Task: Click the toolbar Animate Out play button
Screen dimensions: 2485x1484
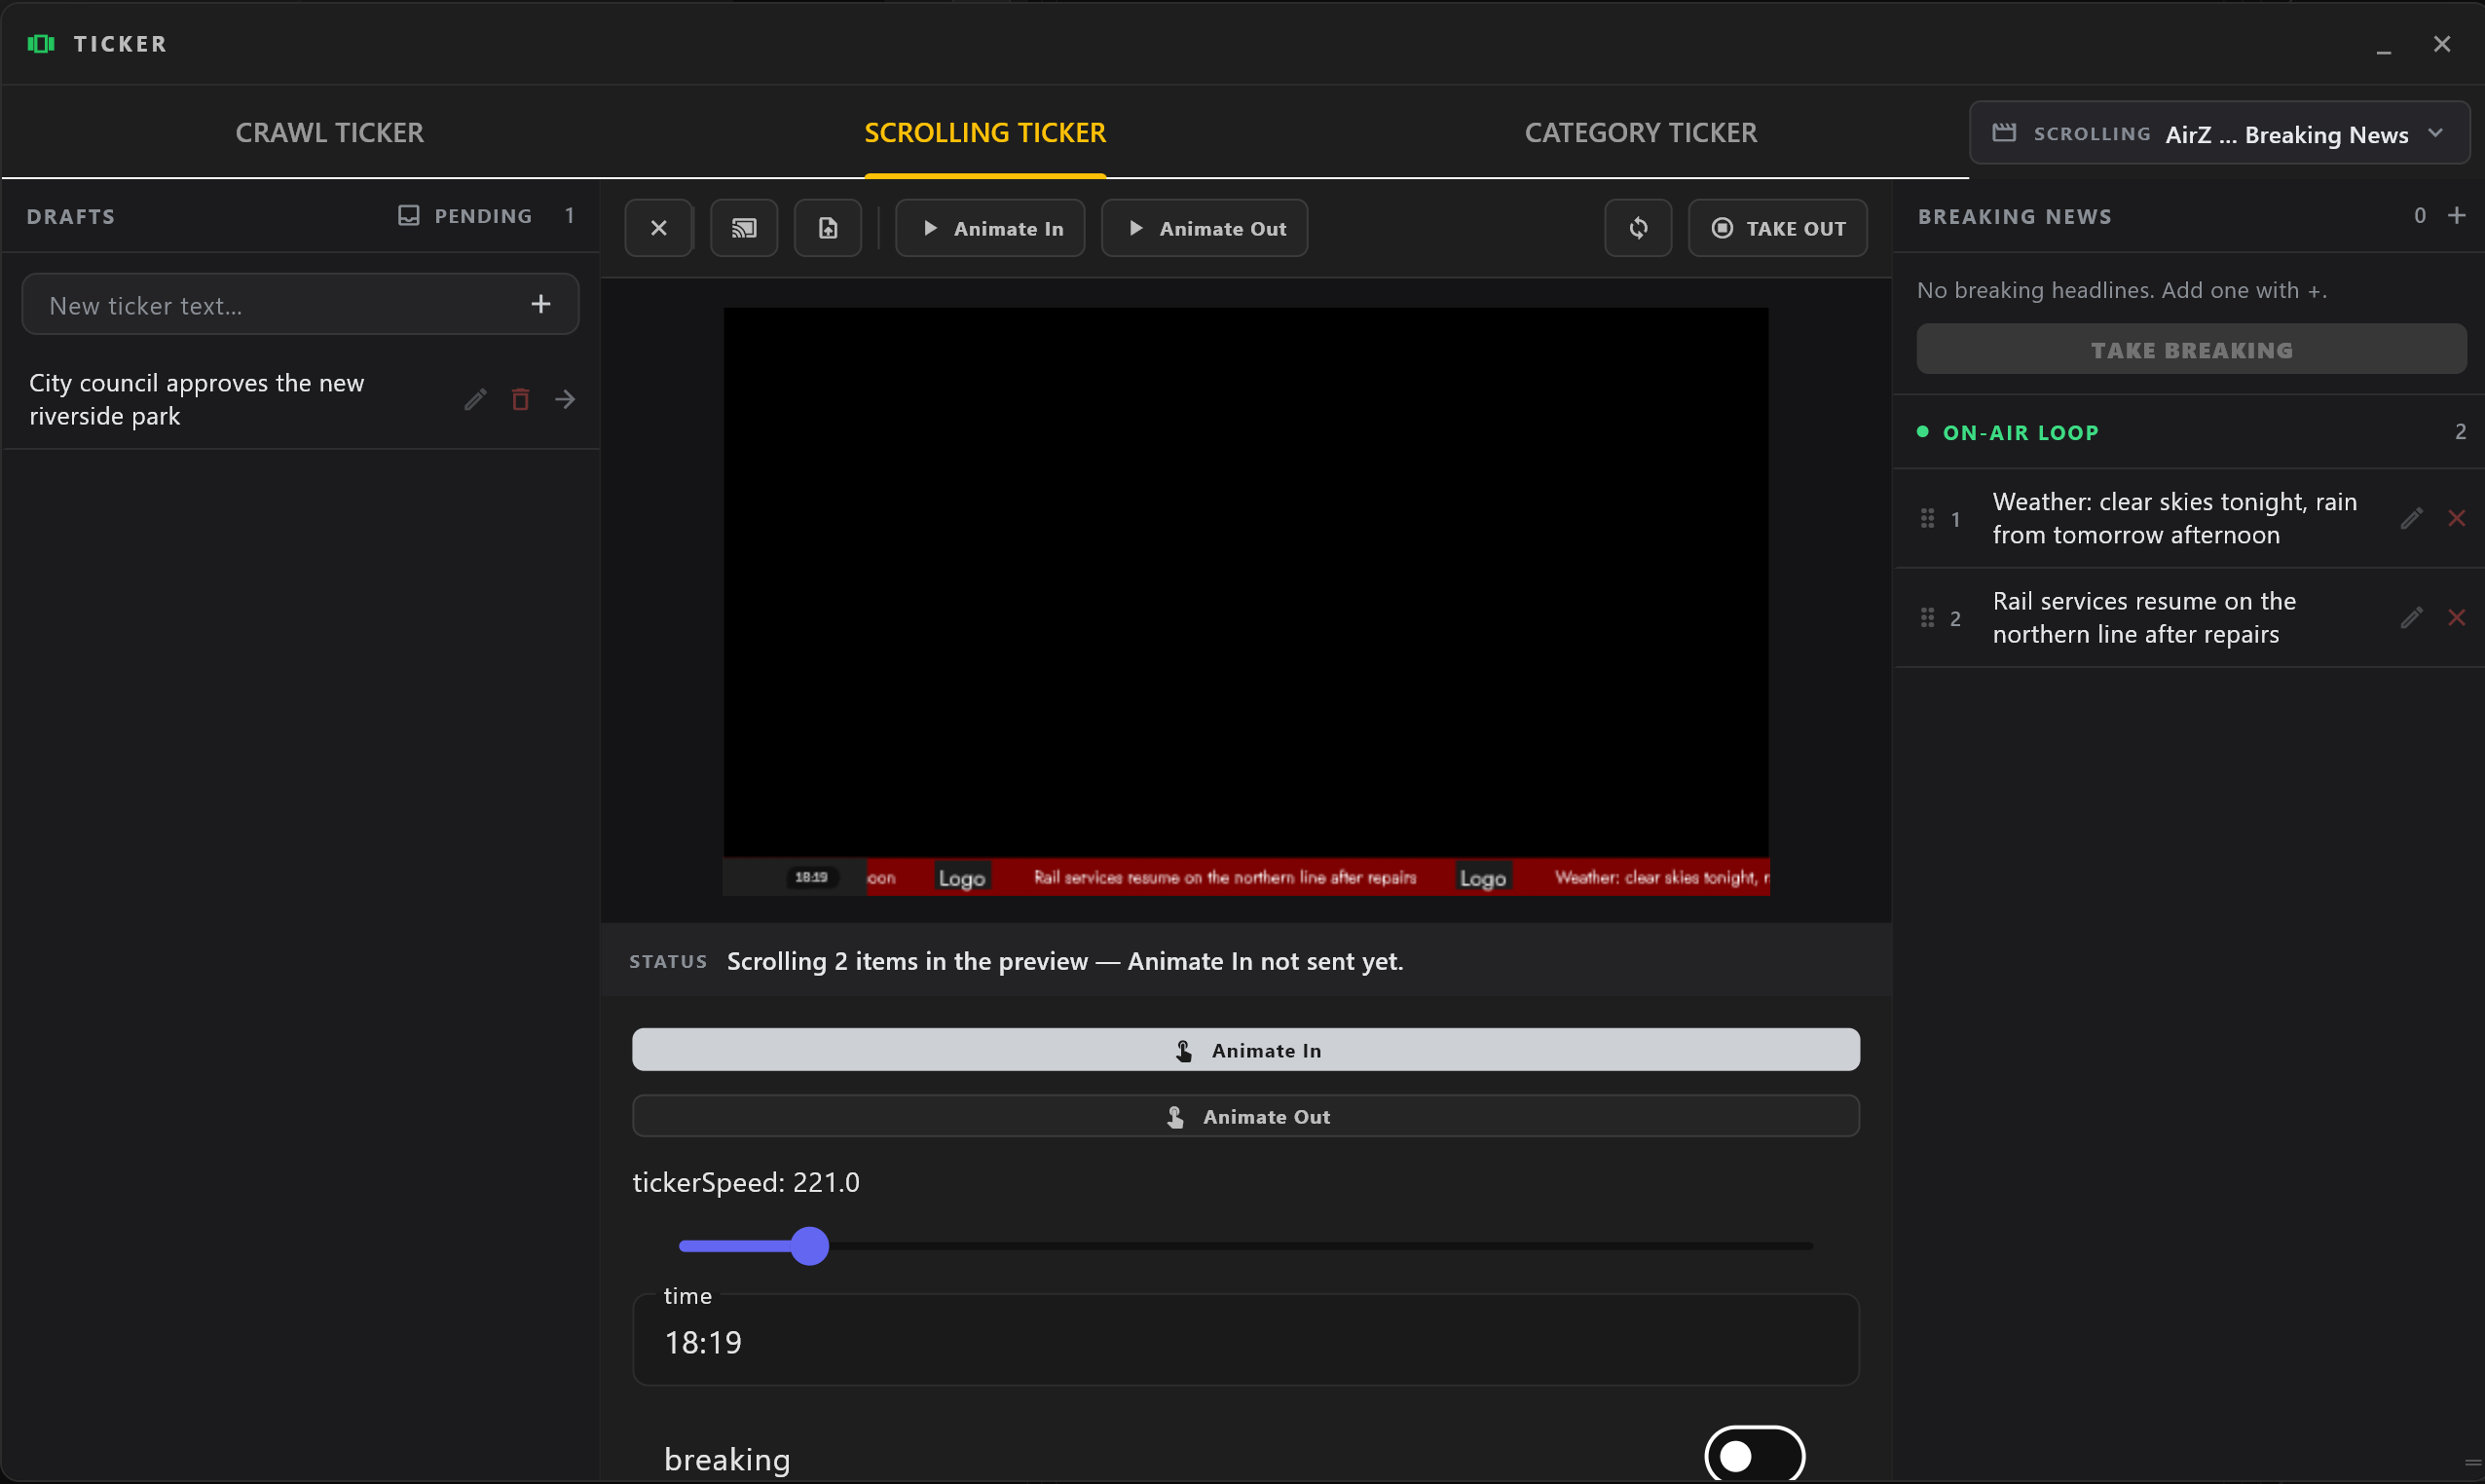Action: point(1204,228)
